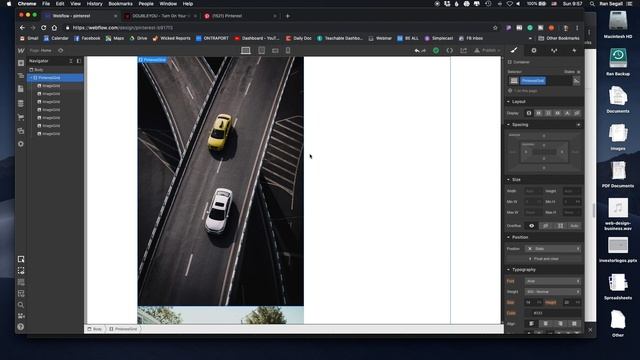Open the Navigator panel icon in sidebar
Screen dimensions: 640x360
pos(21,76)
